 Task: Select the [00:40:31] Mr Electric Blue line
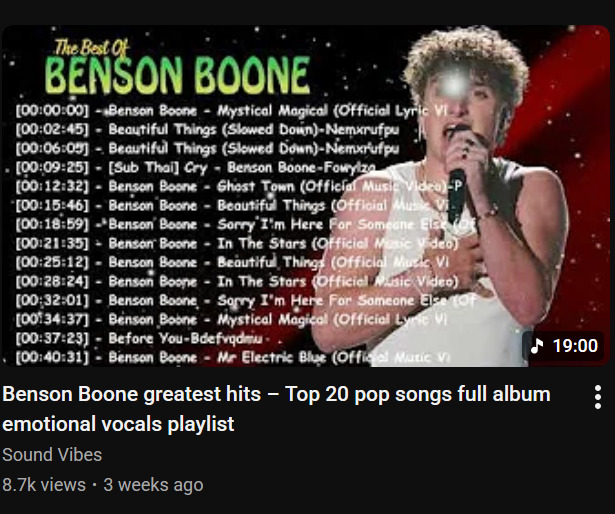(232, 357)
